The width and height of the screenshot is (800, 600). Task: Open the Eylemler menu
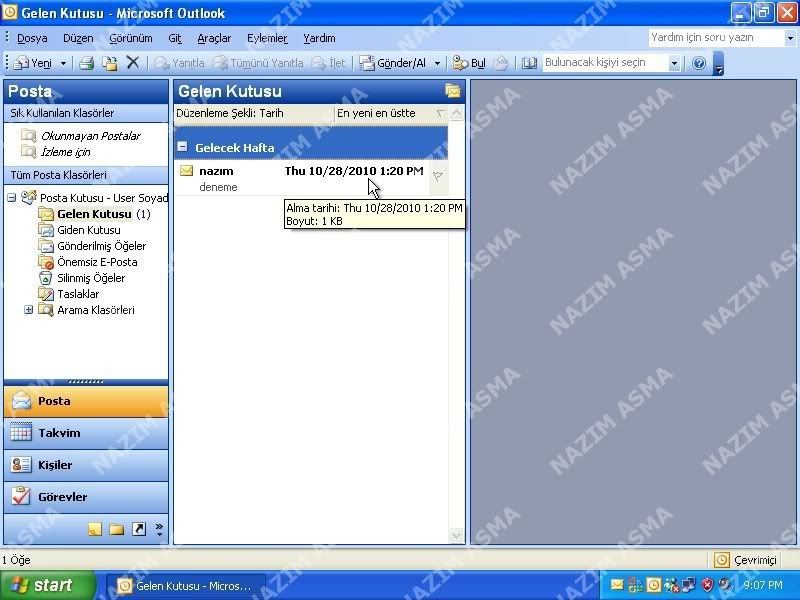(x=267, y=38)
